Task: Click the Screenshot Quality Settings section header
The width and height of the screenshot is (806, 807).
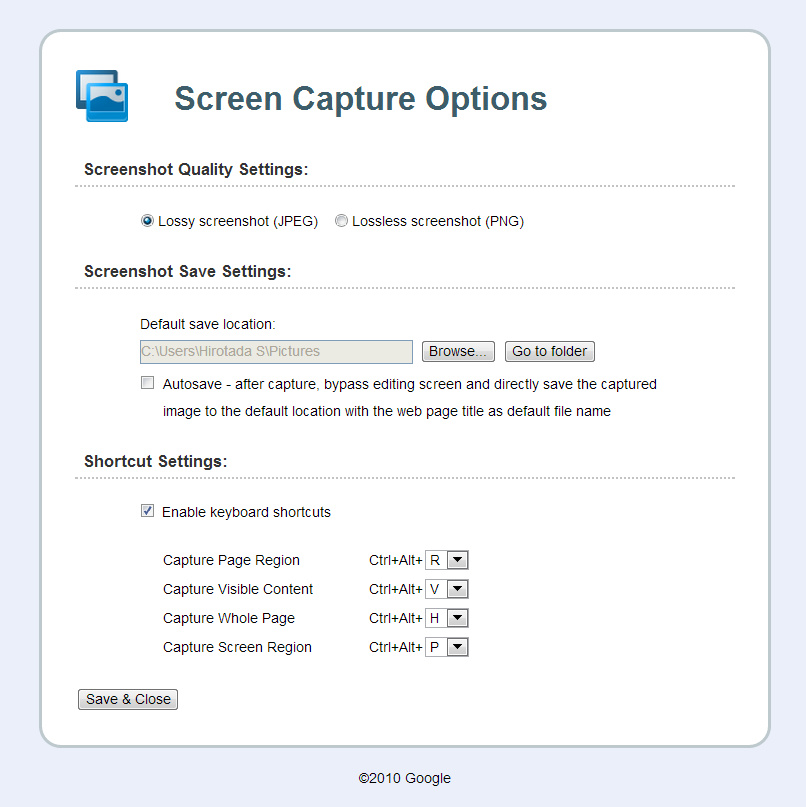Action: point(196,170)
